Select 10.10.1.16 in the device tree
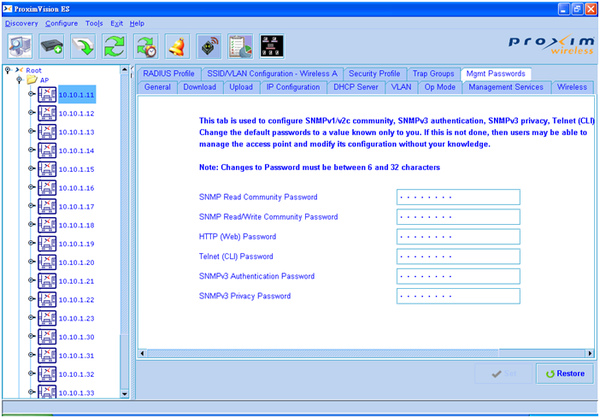Viewport: 600px width, 418px height. [77, 188]
